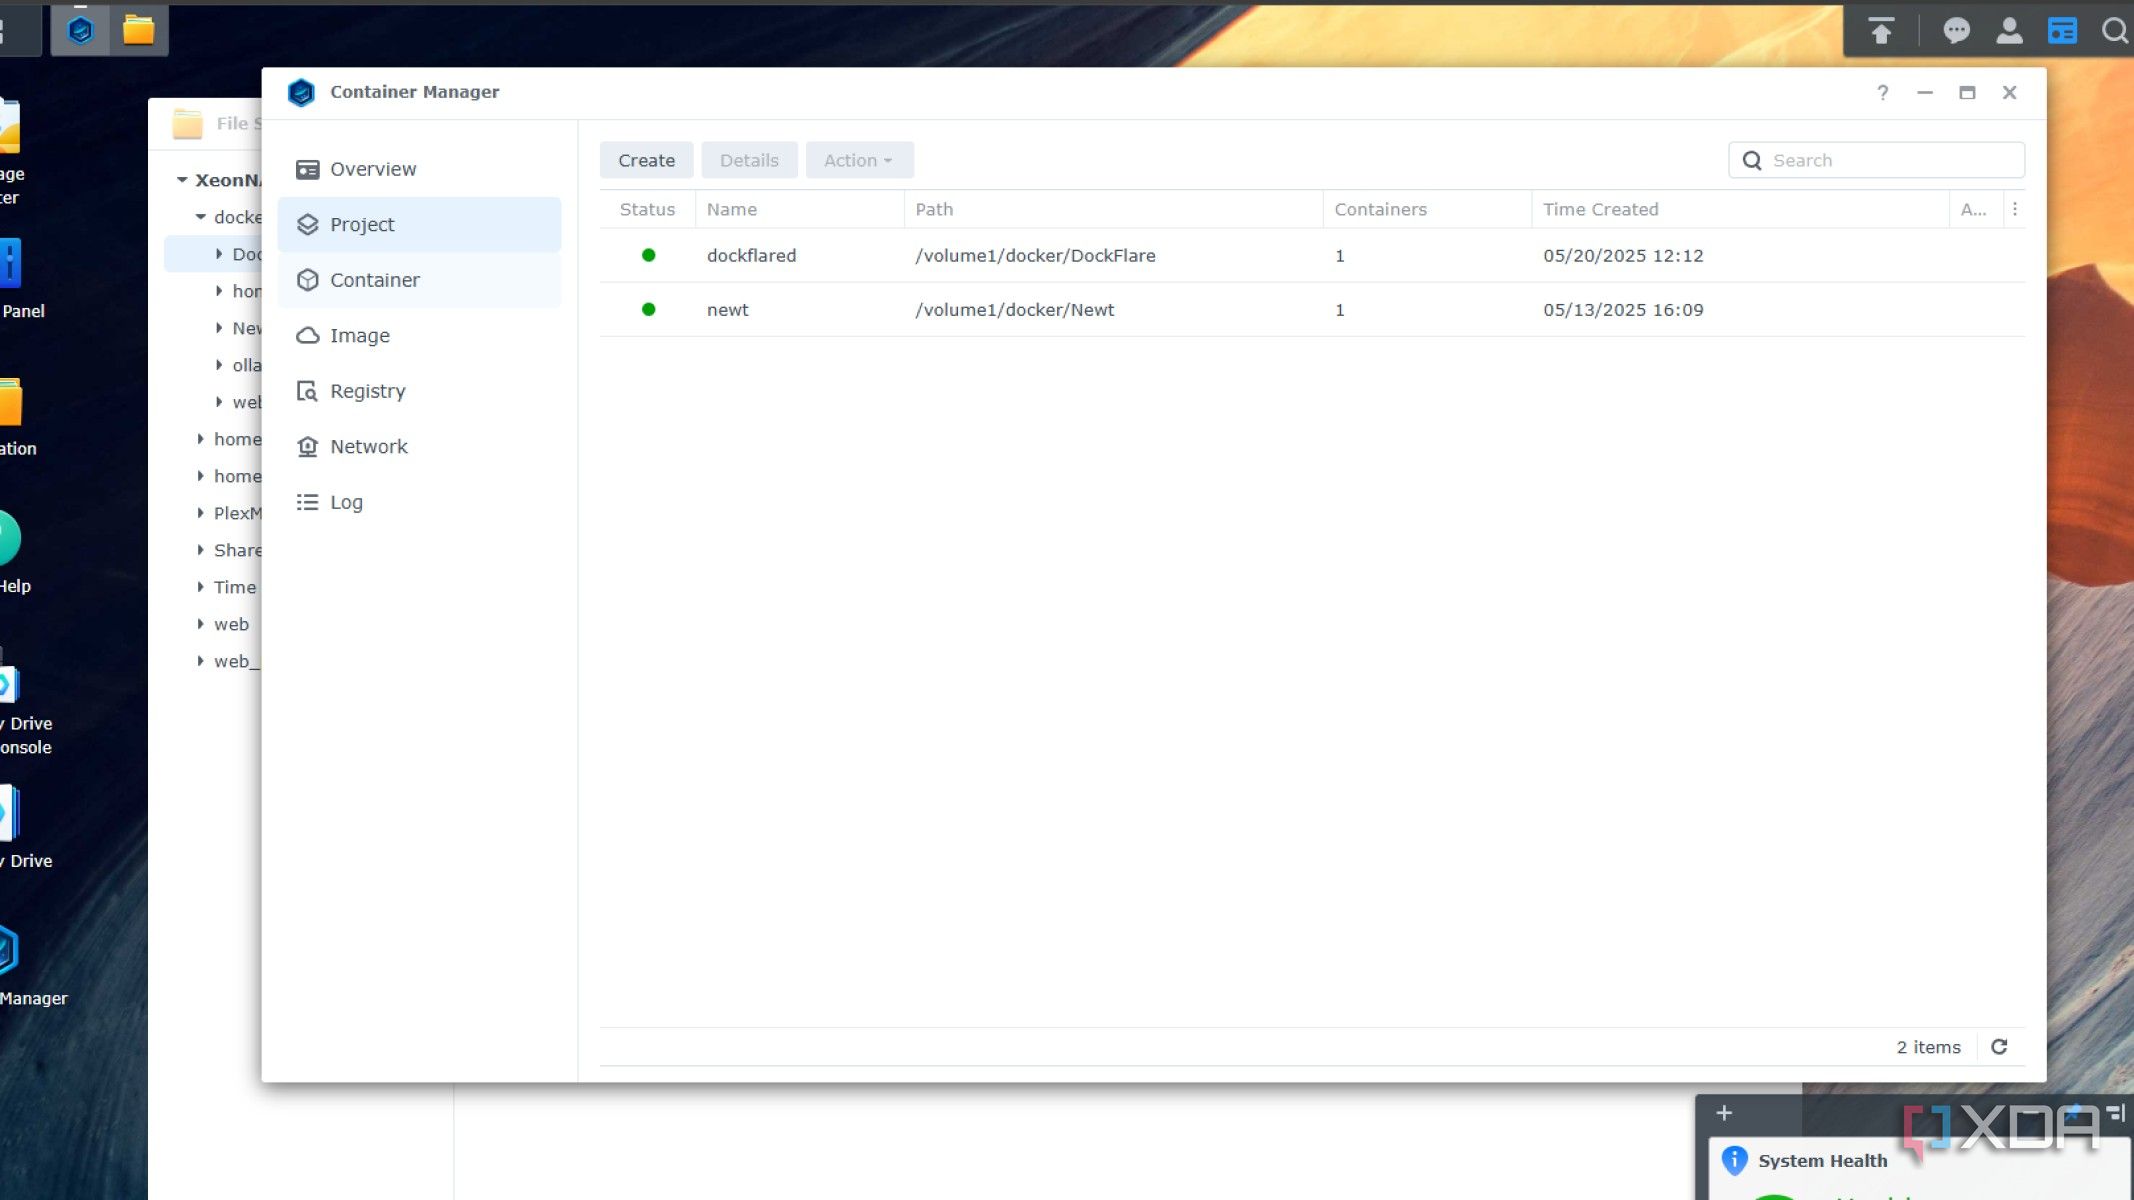Open the Container Manager help question mark
Viewport: 2134px width, 1200px height.
pyautogui.click(x=1882, y=93)
